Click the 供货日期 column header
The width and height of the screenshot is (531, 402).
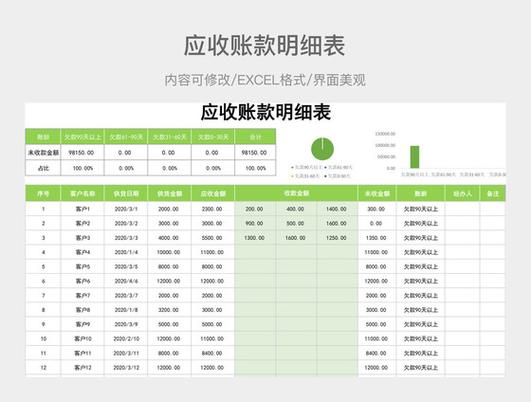click(126, 194)
